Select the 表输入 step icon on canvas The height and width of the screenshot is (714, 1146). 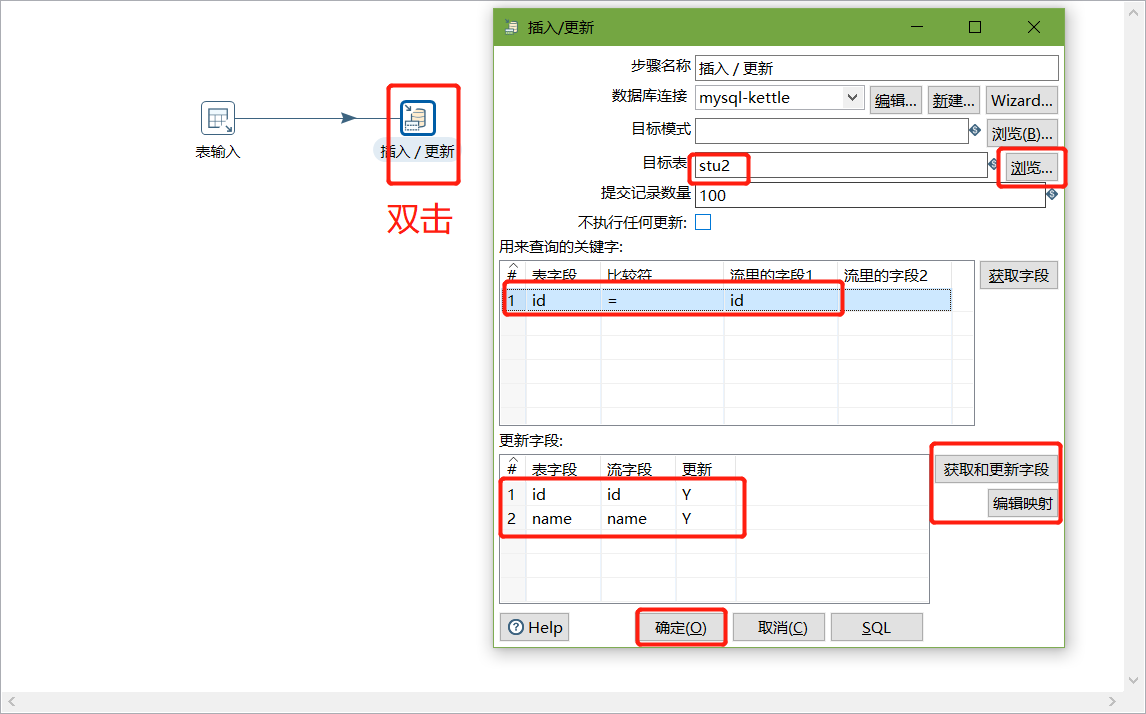(218, 118)
